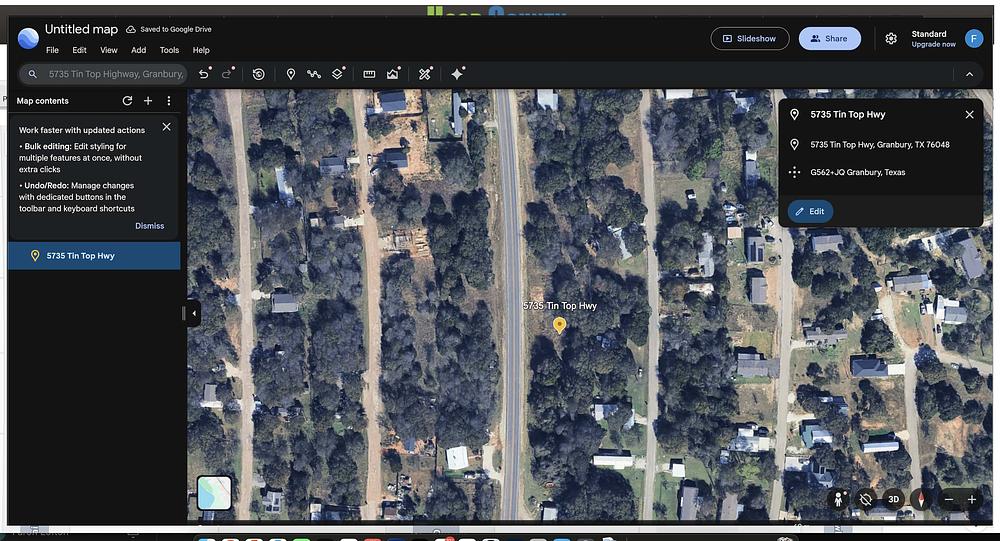1000x541 pixels.
Task: Open the historical imagery clock icon
Action: pyautogui.click(x=258, y=74)
